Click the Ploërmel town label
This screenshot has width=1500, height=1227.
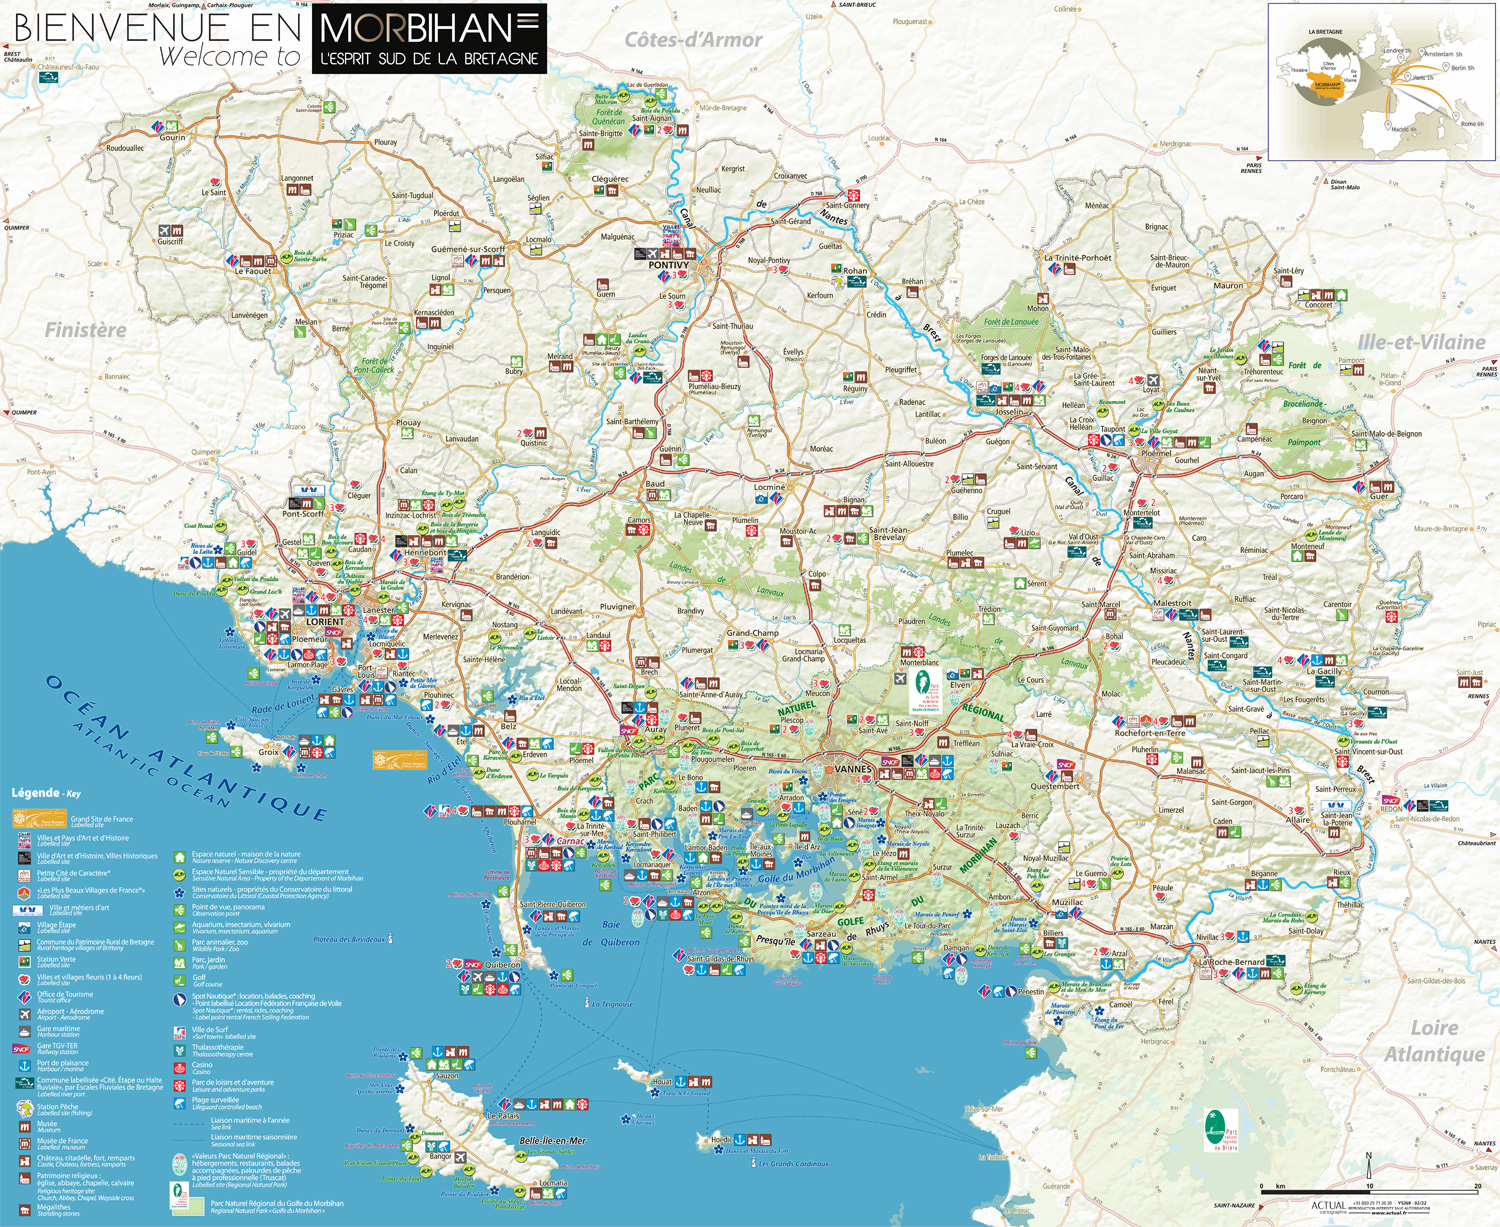(1156, 453)
